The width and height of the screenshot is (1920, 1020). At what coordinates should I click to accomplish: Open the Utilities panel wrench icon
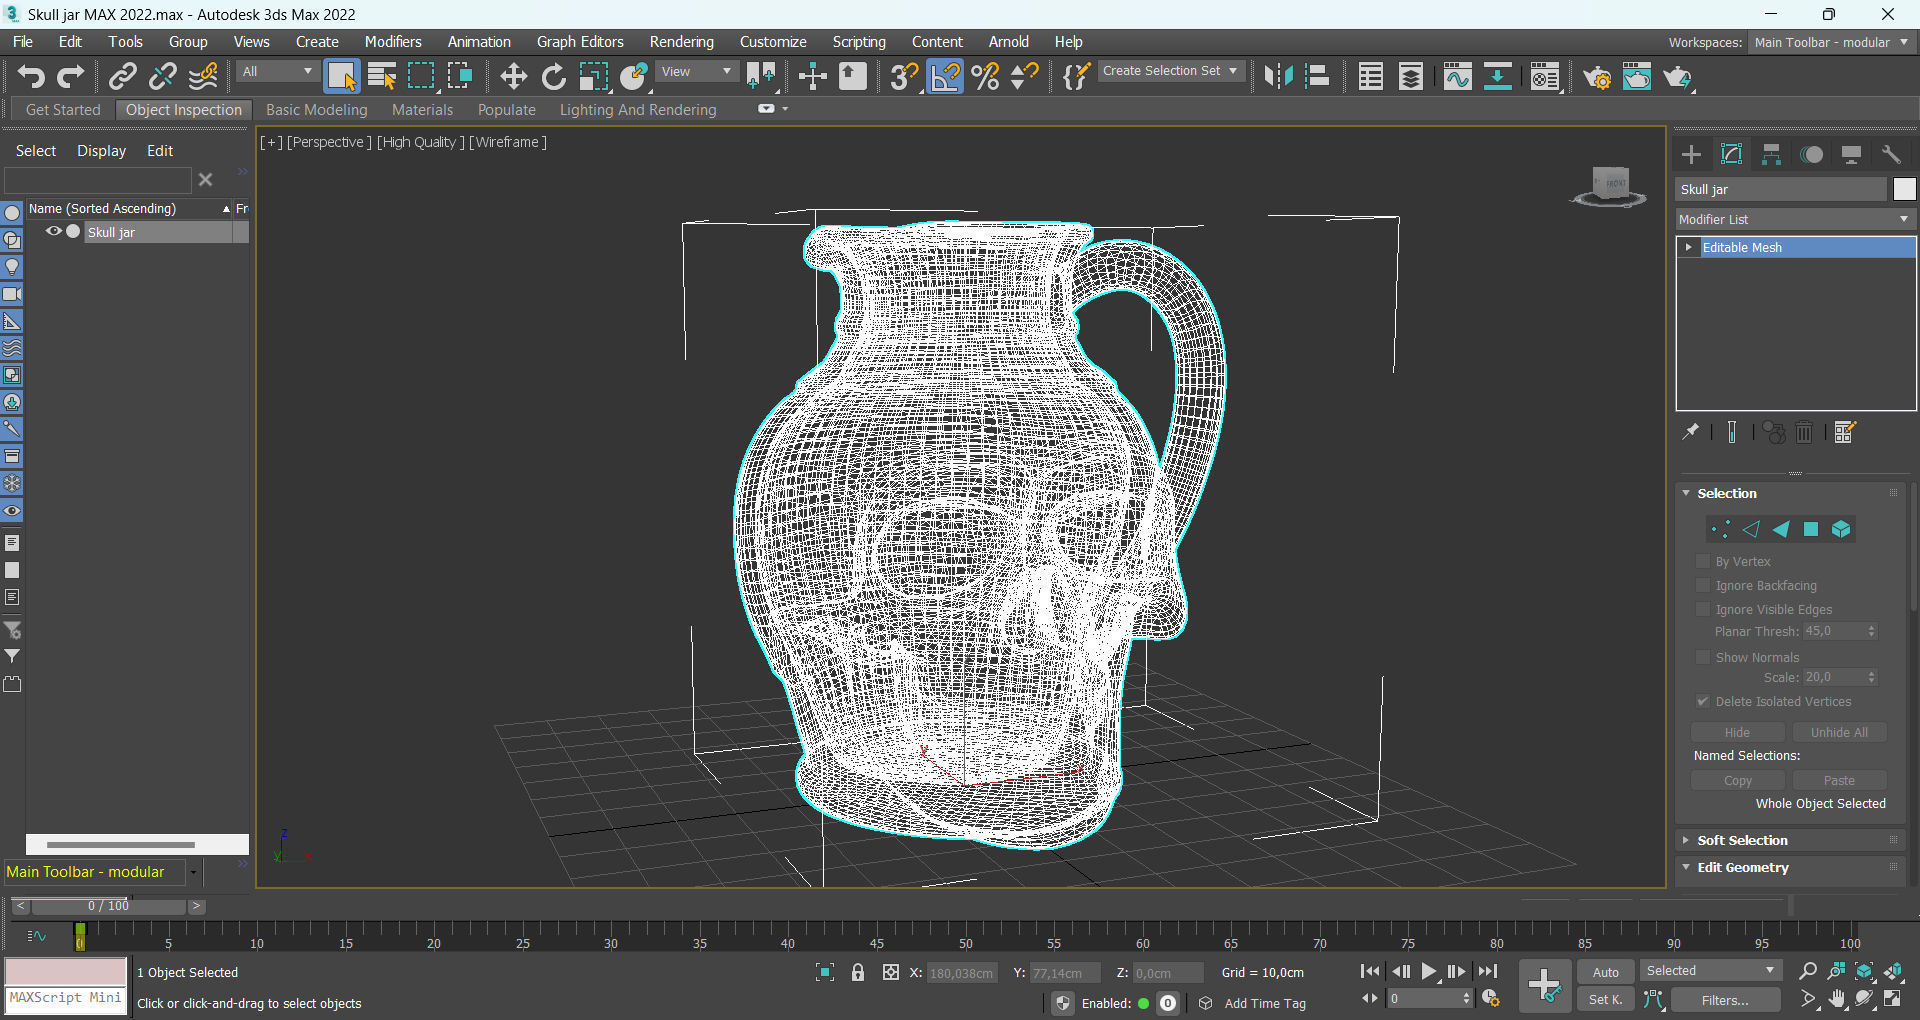[x=1891, y=154]
